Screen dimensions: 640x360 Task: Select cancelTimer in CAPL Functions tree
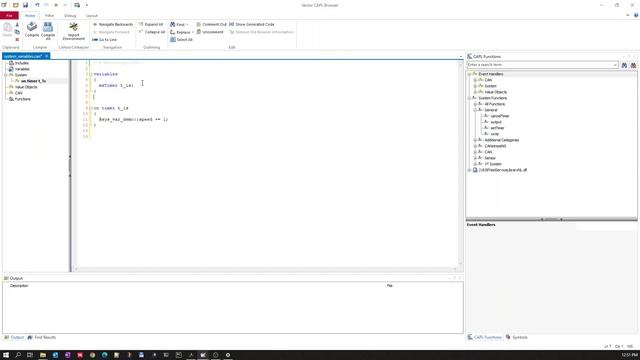point(500,116)
